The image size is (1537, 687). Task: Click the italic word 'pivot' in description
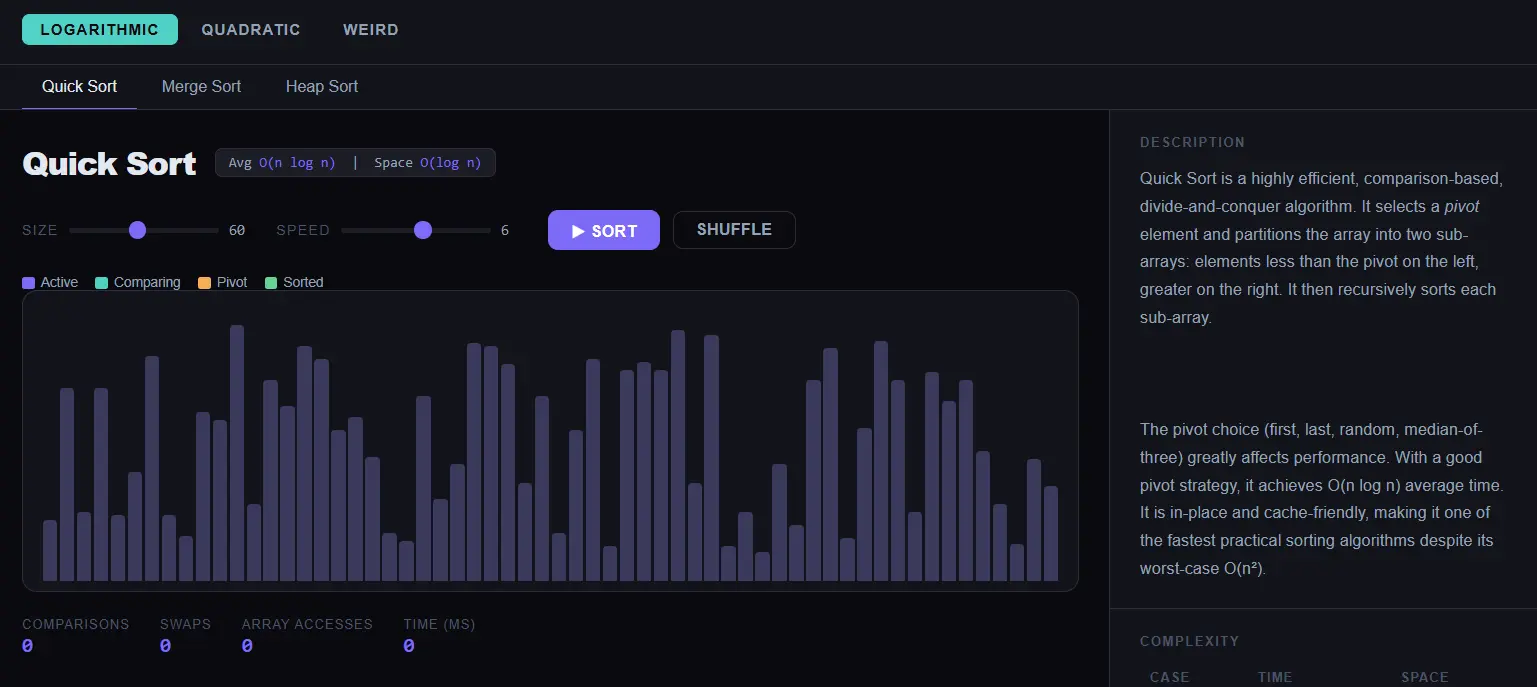(1462, 206)
